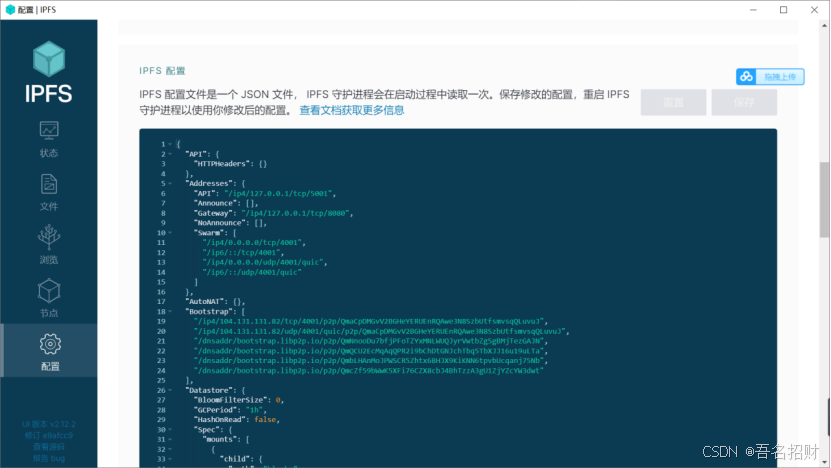Click the cloud upload icon top right

746,77
